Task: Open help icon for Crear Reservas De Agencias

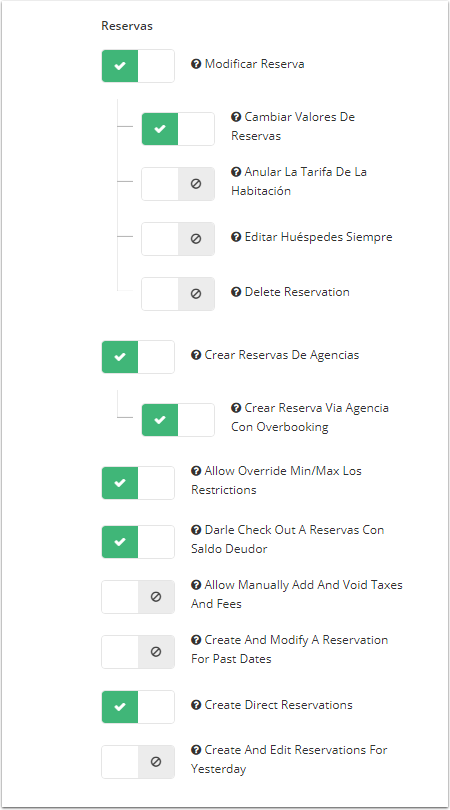Action: pyautogui.click(x=196, y=355)
